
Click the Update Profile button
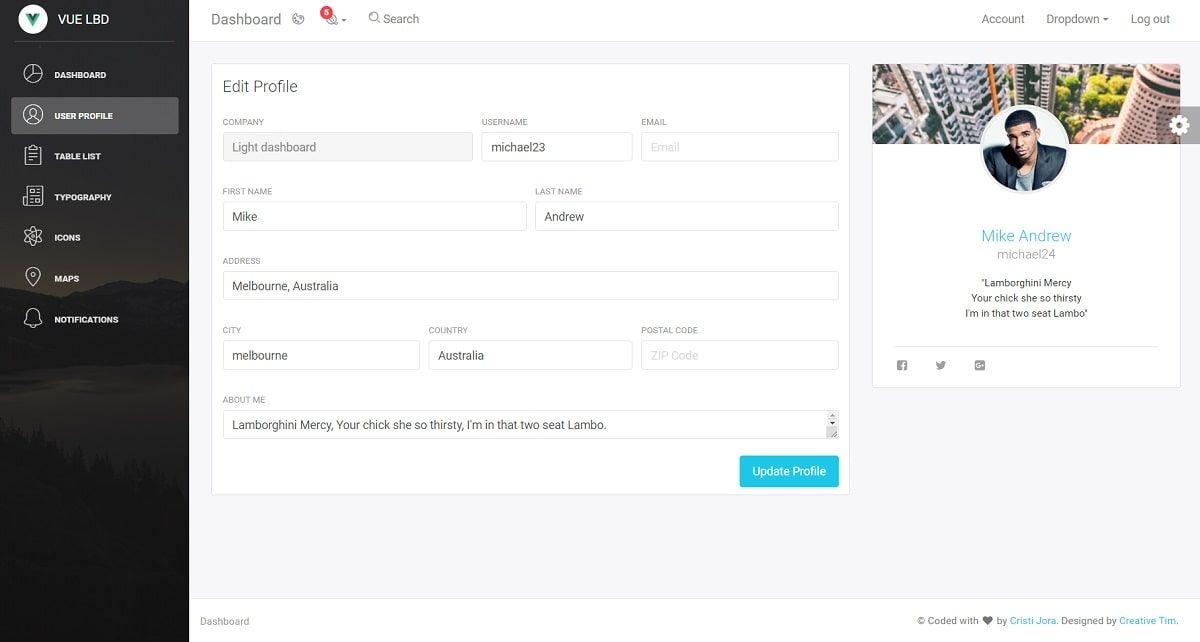[789, 470]
